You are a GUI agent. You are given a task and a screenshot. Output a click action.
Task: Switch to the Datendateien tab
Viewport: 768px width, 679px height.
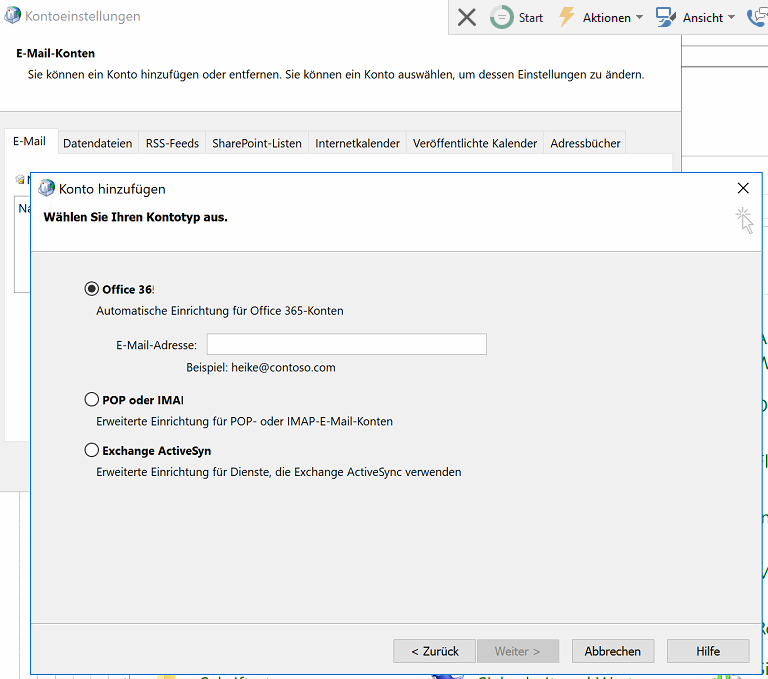(x=97, y=143)
